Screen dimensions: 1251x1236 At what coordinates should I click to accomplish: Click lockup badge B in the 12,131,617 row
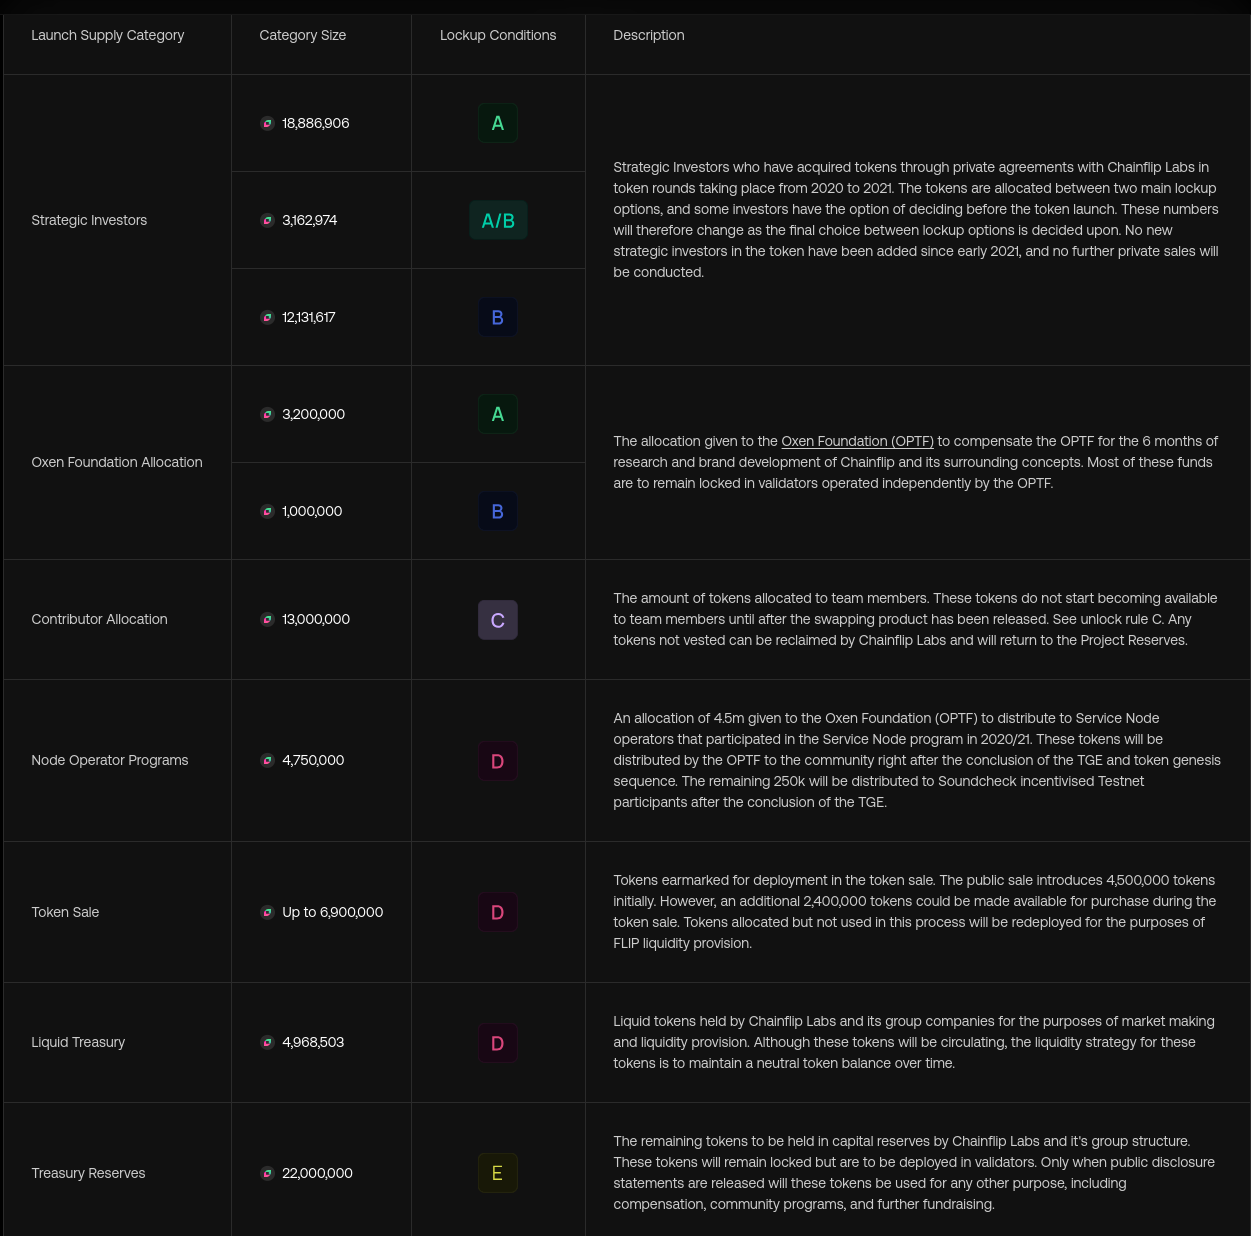click(x=498, y=317)
